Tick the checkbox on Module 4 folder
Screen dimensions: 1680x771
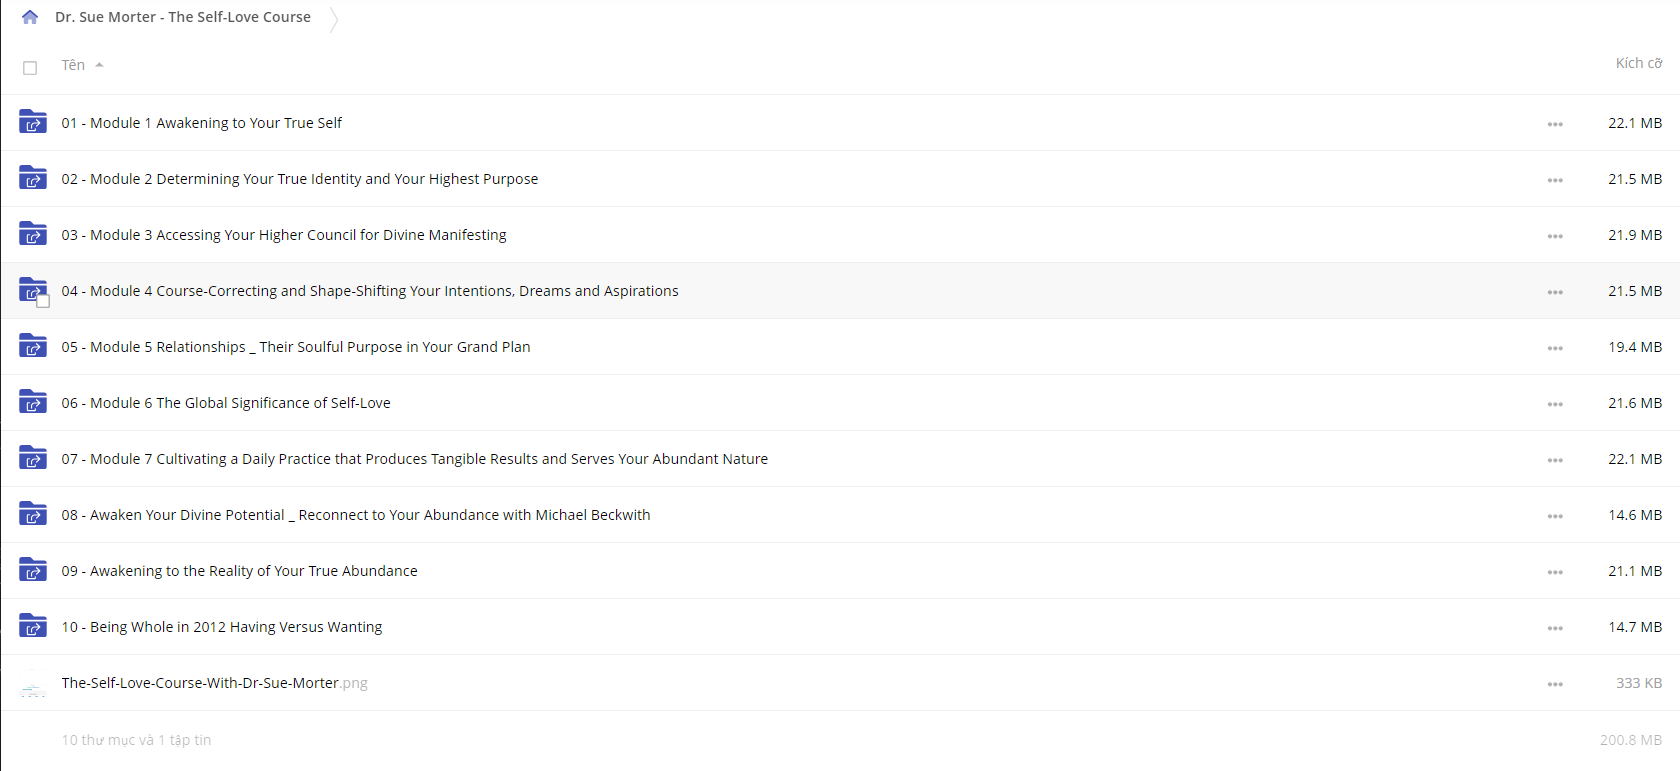[x=43, y=301]
